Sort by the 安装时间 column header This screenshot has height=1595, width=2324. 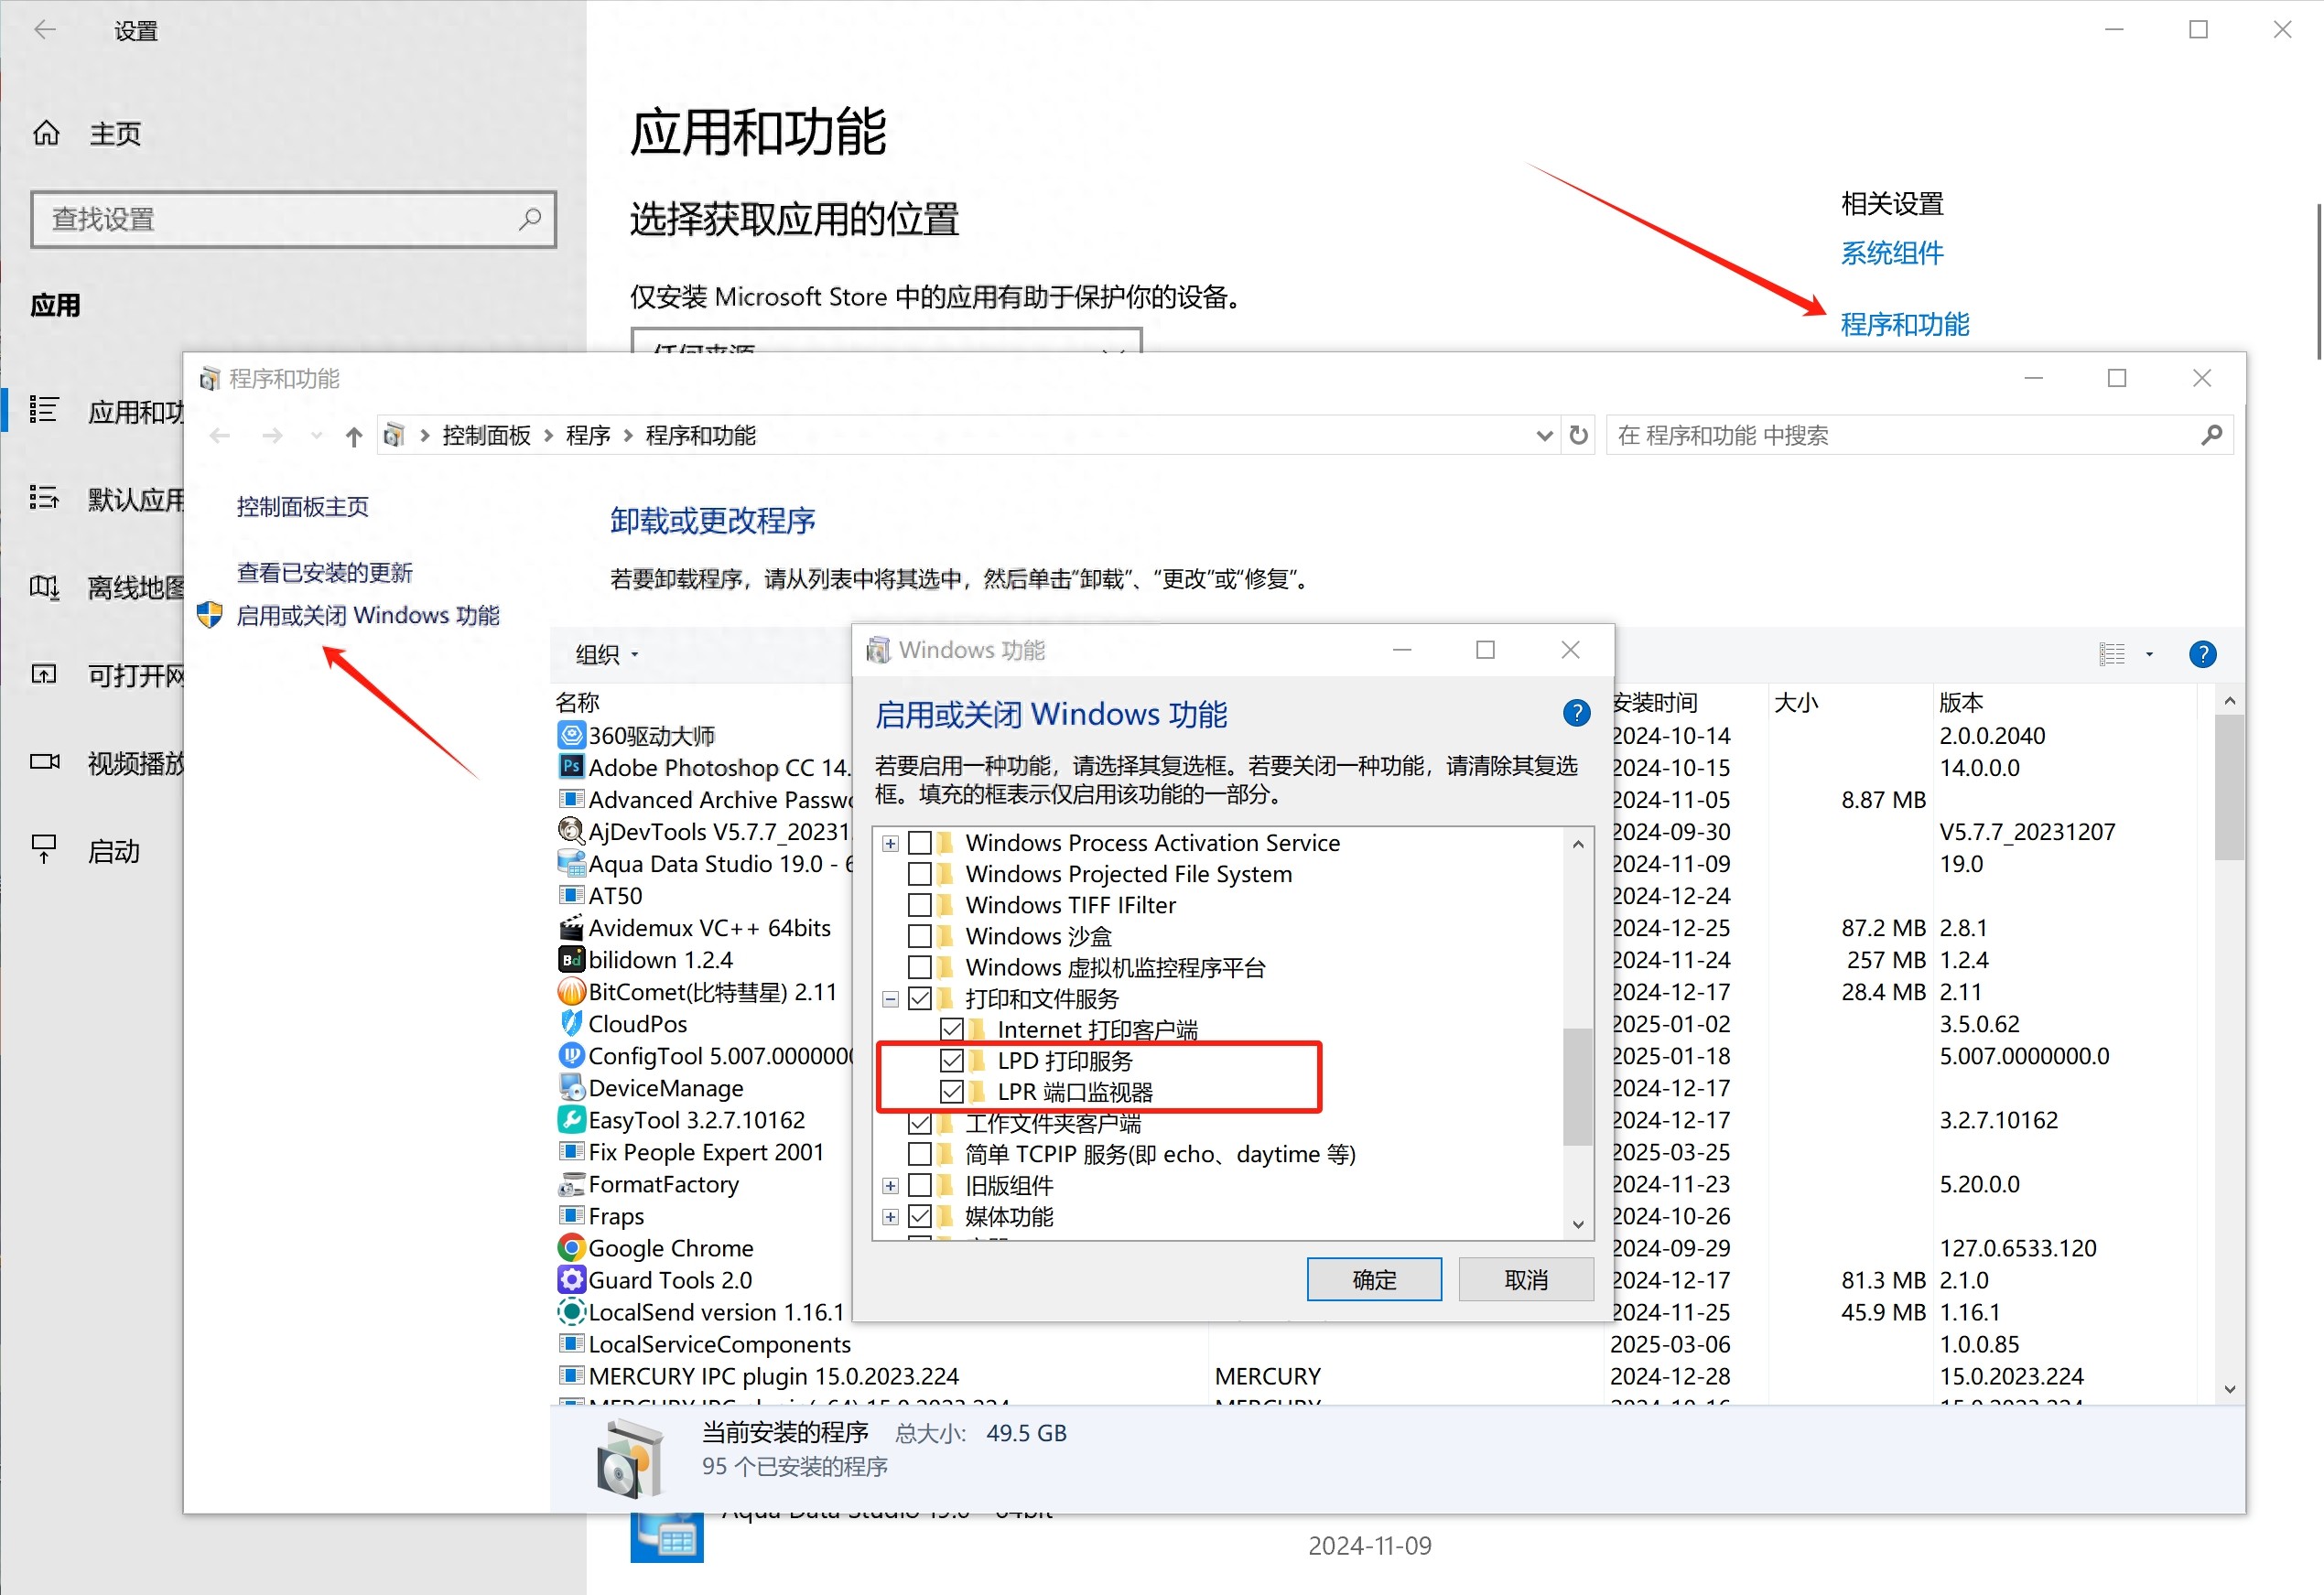(1656, 702)
